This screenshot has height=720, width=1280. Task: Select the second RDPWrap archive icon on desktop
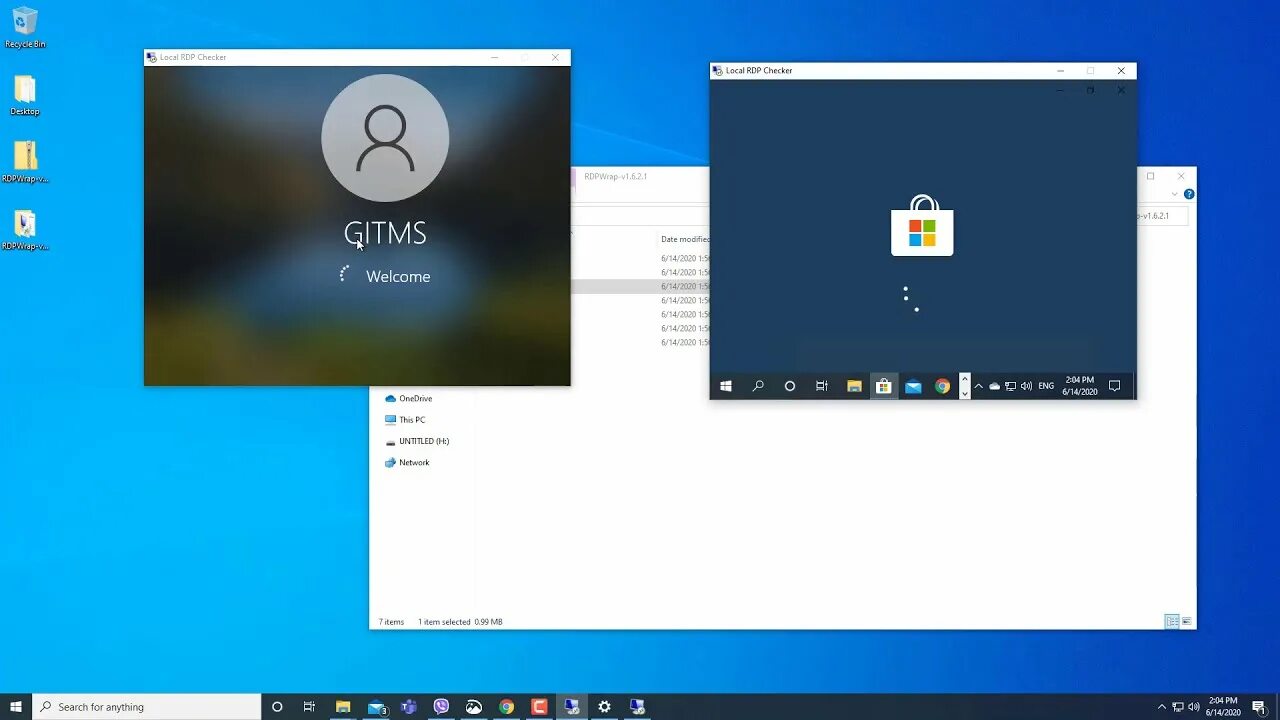25,229
